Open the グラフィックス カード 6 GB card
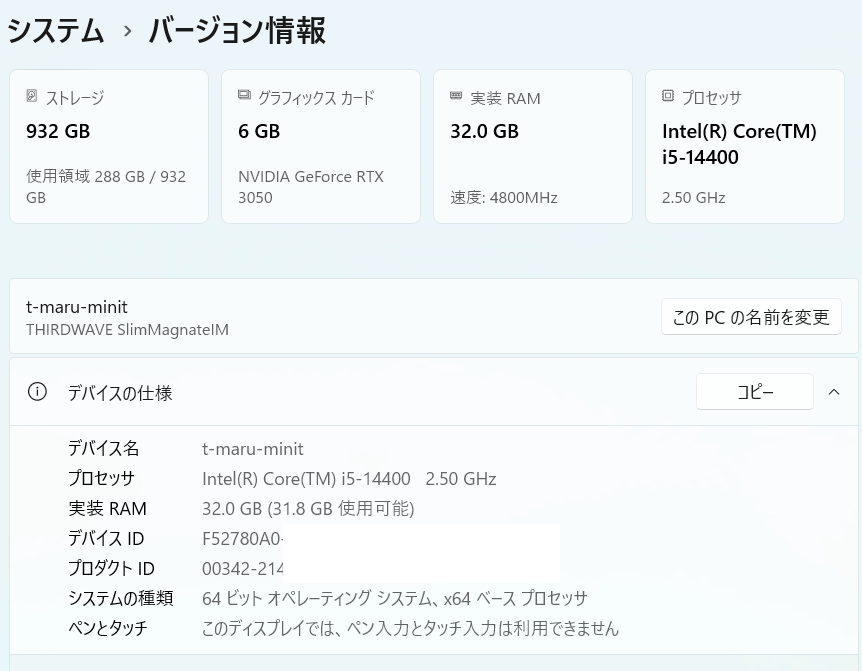 (x=321, y=146)
